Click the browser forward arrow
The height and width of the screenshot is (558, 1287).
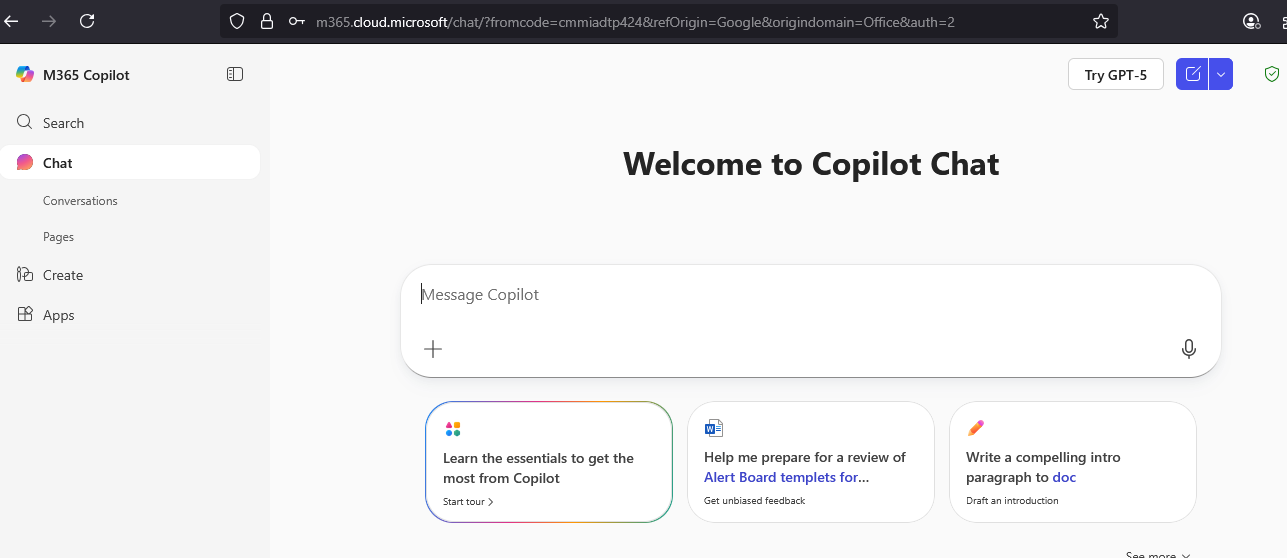point(49,20)
